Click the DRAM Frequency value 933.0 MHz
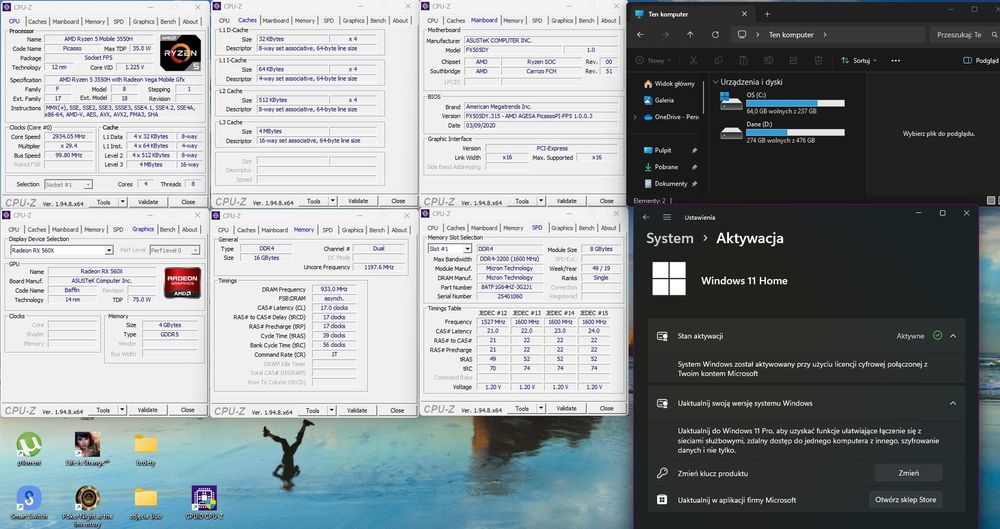The height and width of the screenshot is (529, 1000). click(x=334, y=289)
